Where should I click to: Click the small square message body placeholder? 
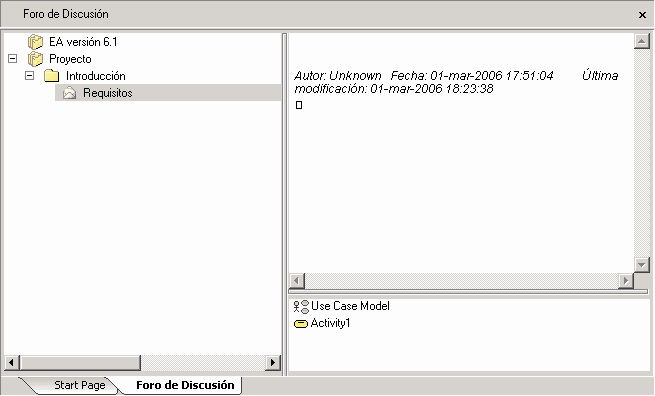coord(299,105)
